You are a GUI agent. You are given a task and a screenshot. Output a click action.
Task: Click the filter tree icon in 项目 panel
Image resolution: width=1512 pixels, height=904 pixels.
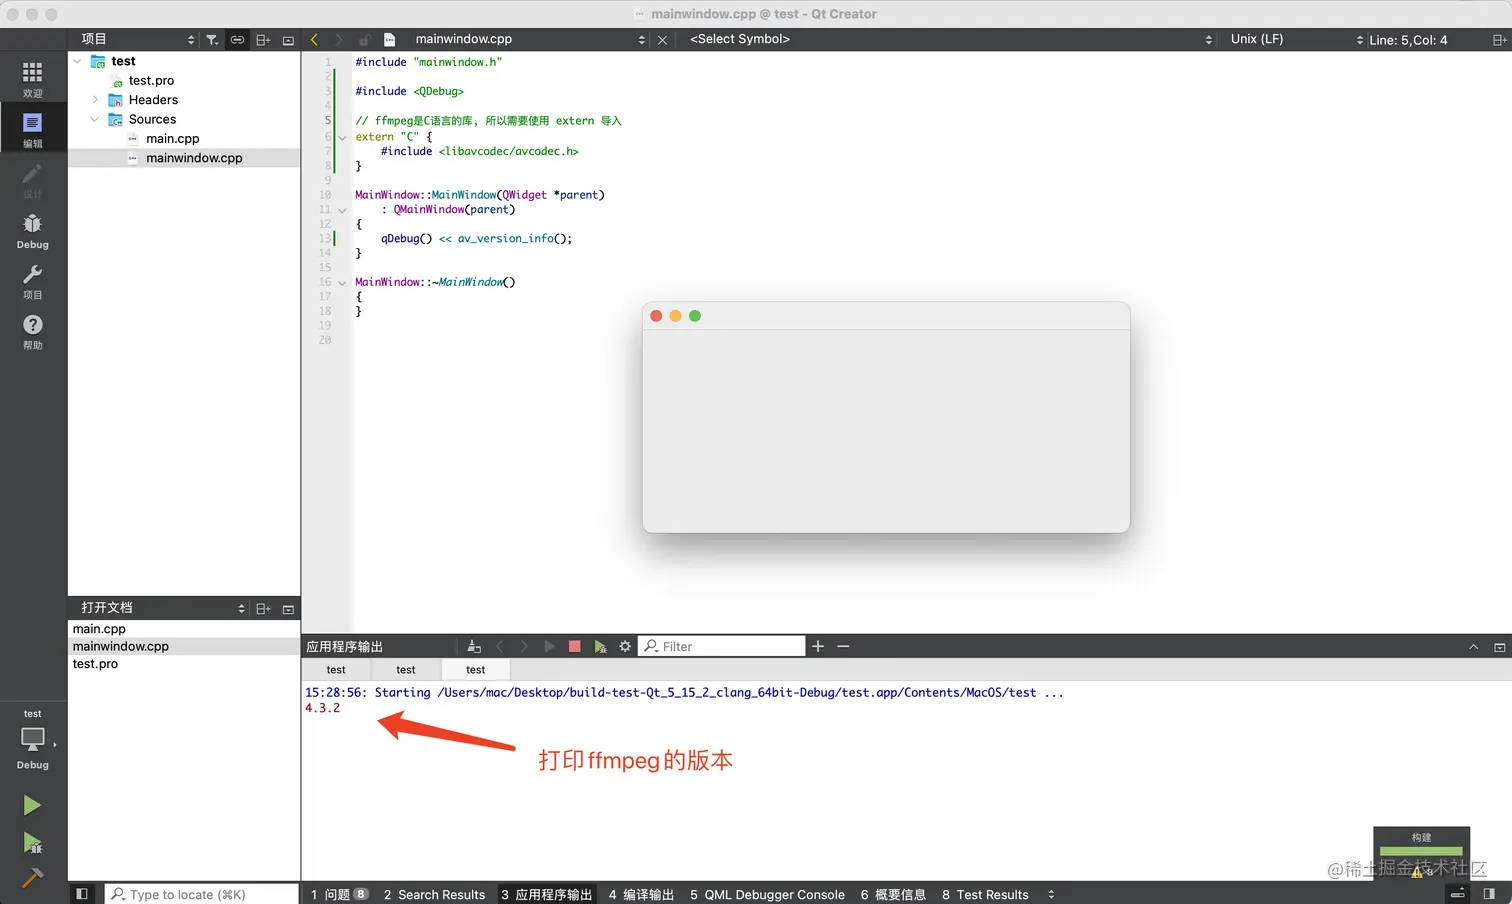[212, 40]
